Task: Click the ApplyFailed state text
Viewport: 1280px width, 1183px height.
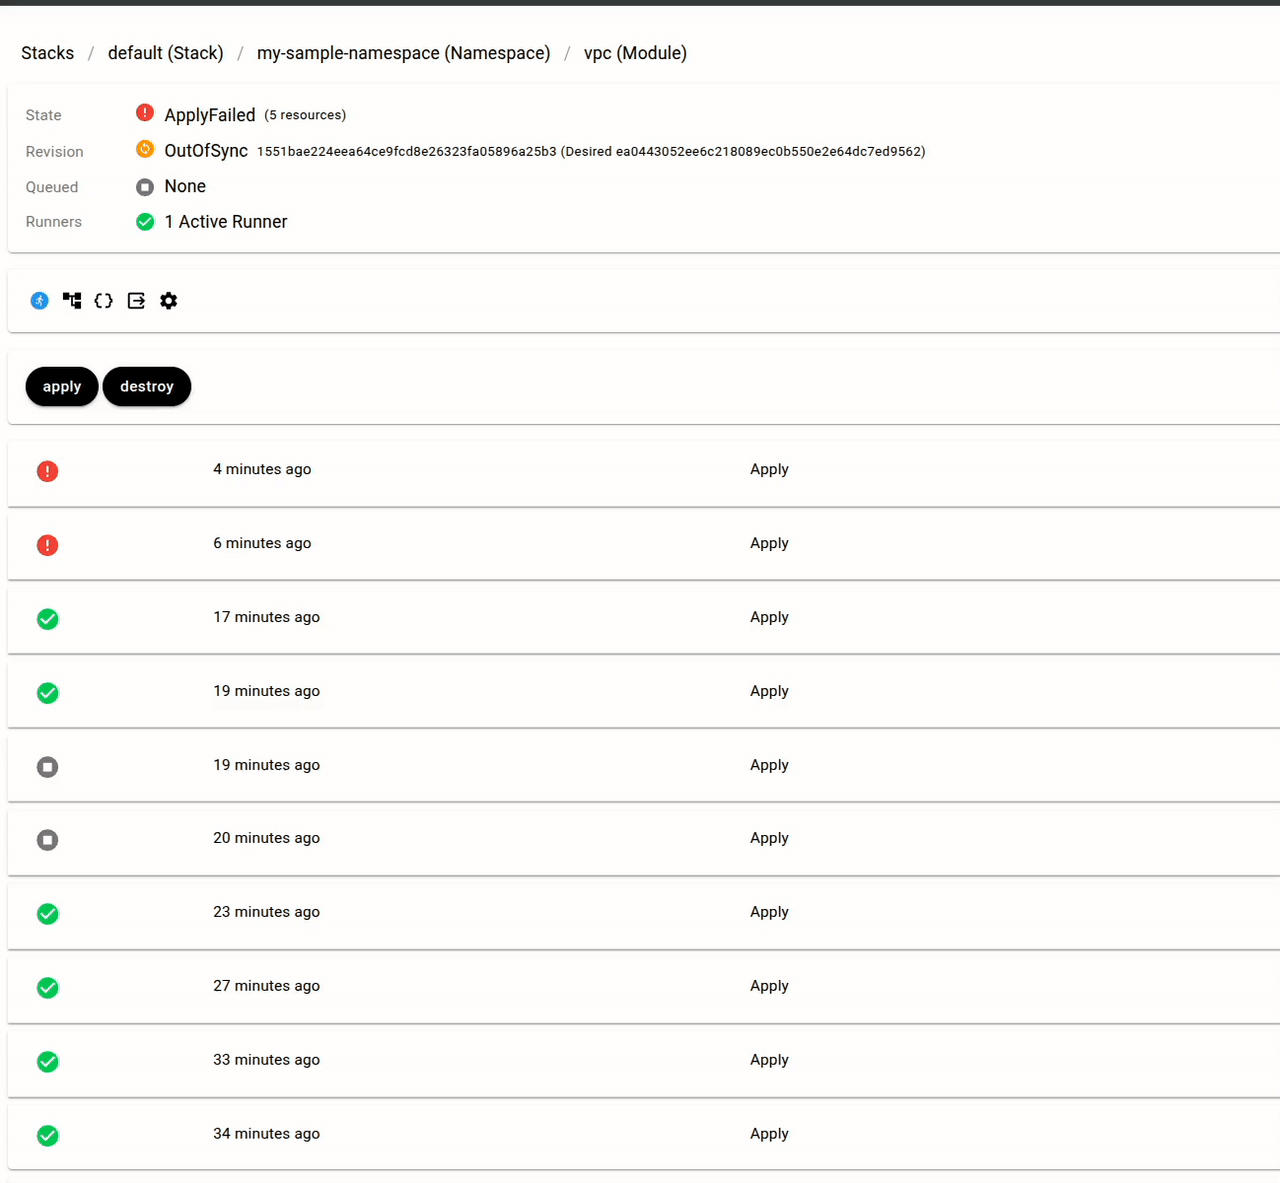Action: [x=210, y=115]
